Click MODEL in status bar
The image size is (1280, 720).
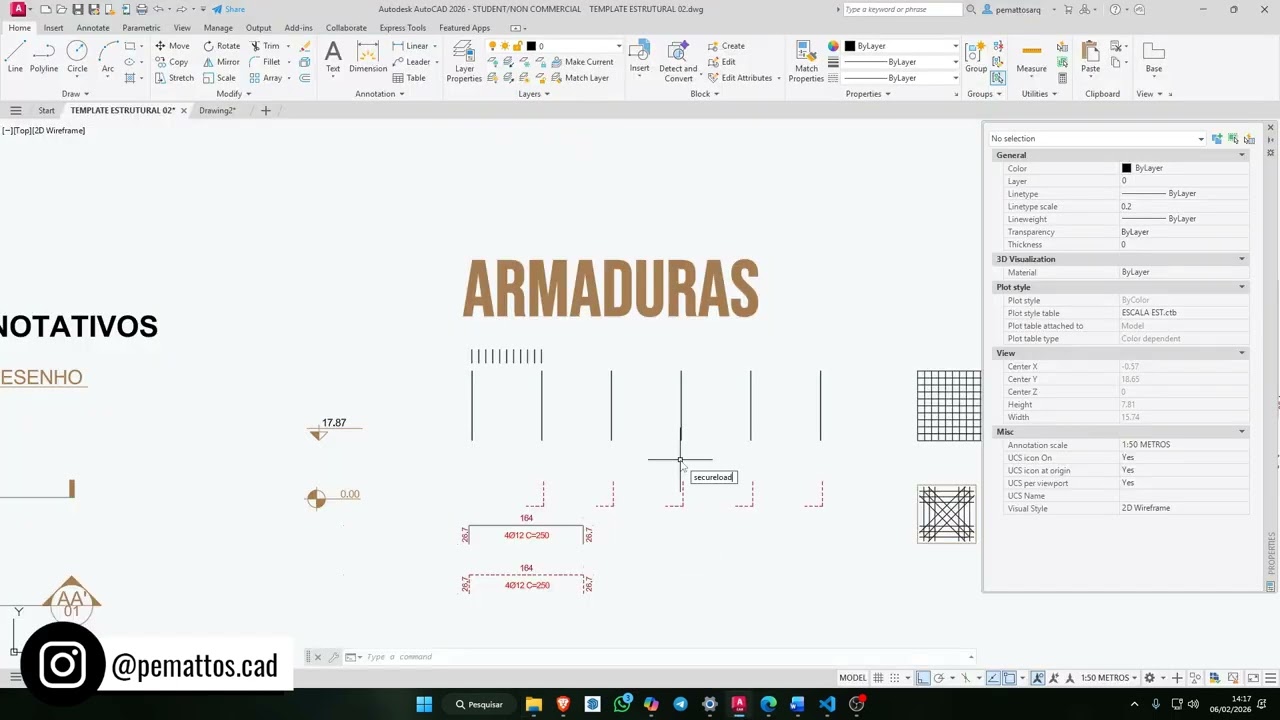tap(853, 678)
